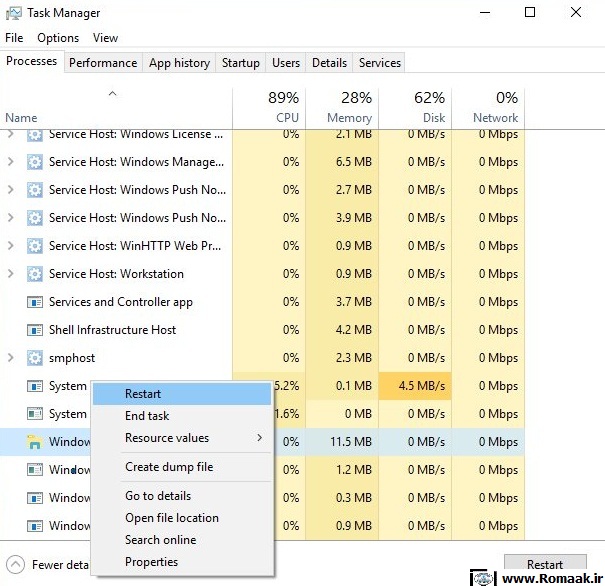The height and width of the screenshot is (586, 605).
Task: Select Service Host: Workstation process name
Action: (x=116, y=274)
